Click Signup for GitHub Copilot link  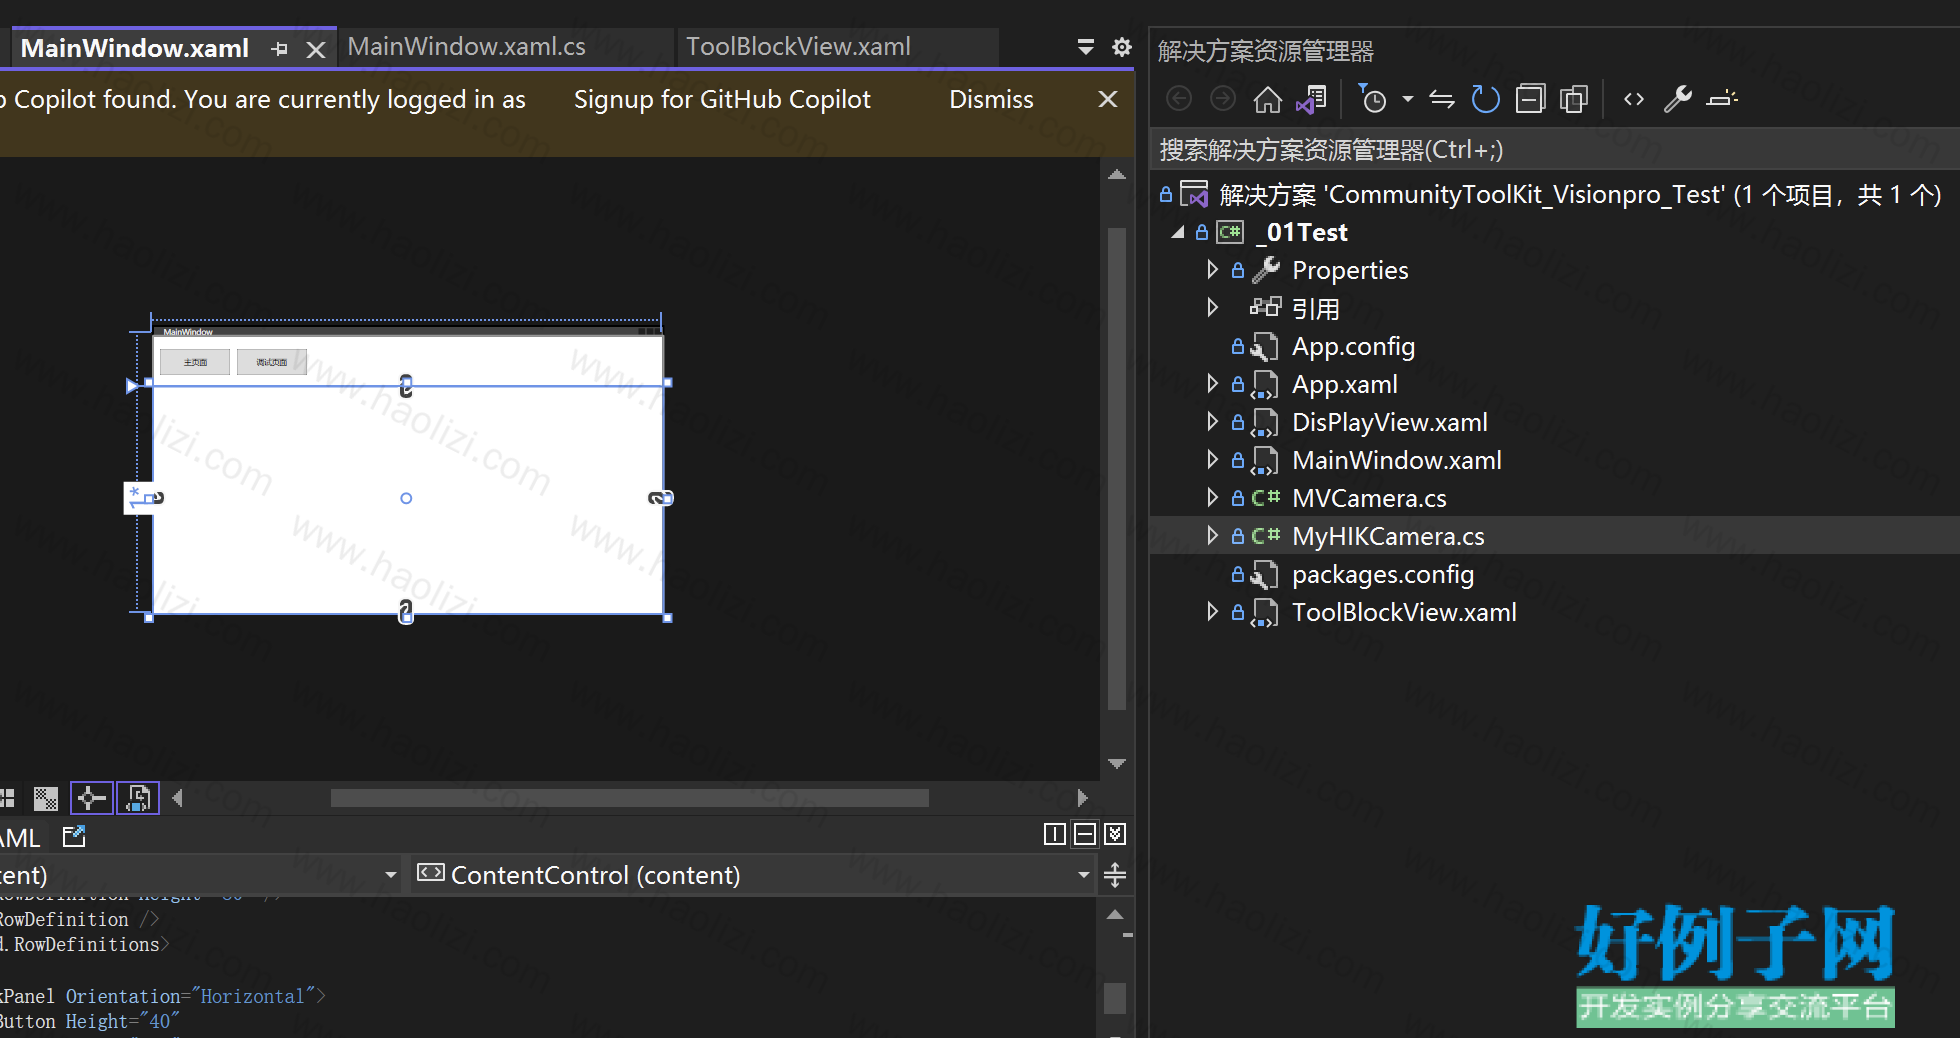click(722, 99)
